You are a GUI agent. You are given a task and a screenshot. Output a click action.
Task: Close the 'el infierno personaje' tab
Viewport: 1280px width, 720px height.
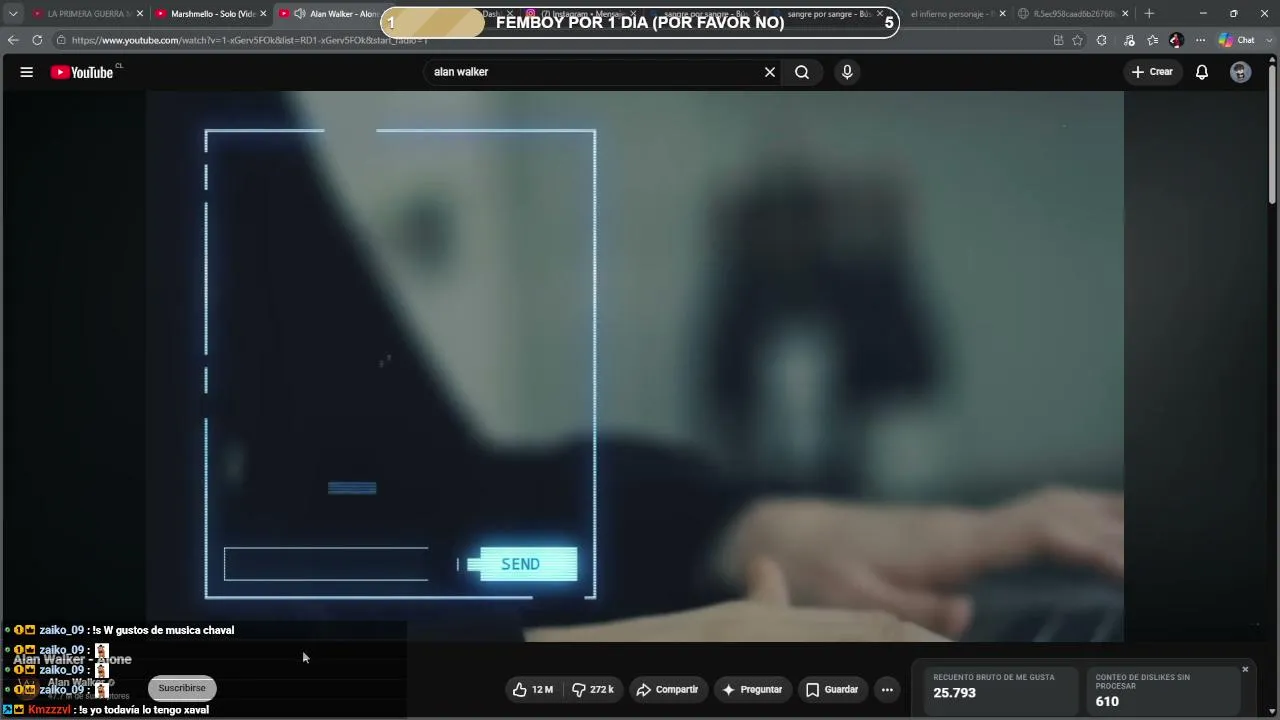(1001, 14)
